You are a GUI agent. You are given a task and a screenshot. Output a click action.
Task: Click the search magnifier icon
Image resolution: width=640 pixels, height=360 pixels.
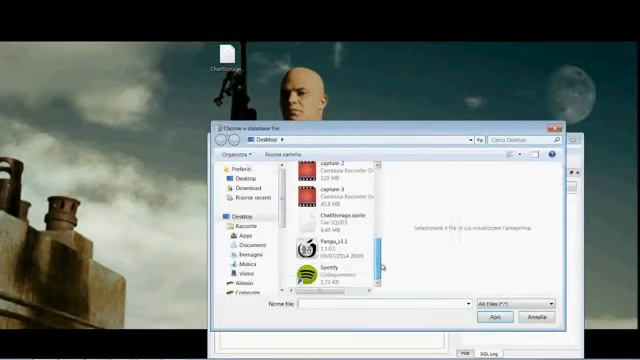pos(557,140)
